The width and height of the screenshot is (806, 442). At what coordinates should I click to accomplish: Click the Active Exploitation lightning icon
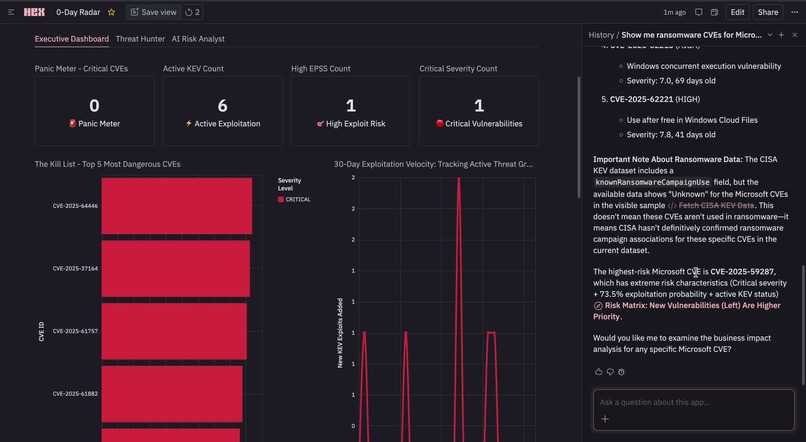[x=189, y=123]
